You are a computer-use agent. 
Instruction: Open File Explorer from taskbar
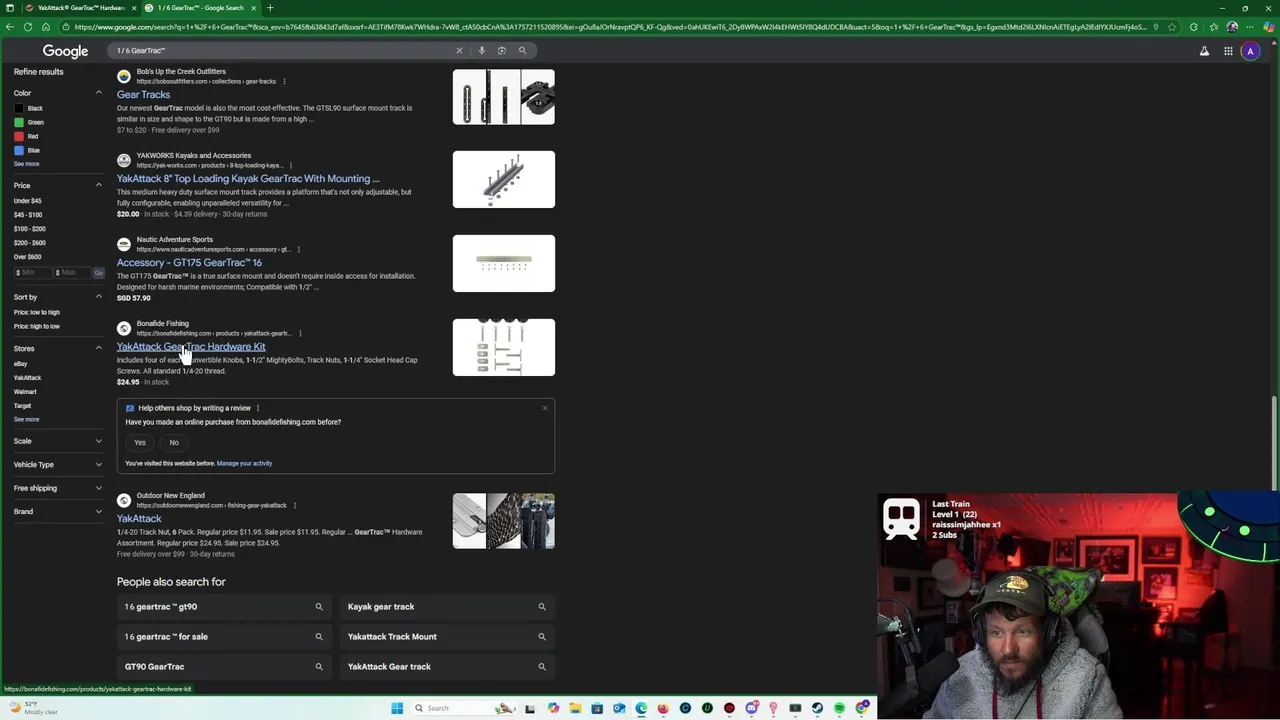[575, 708]
